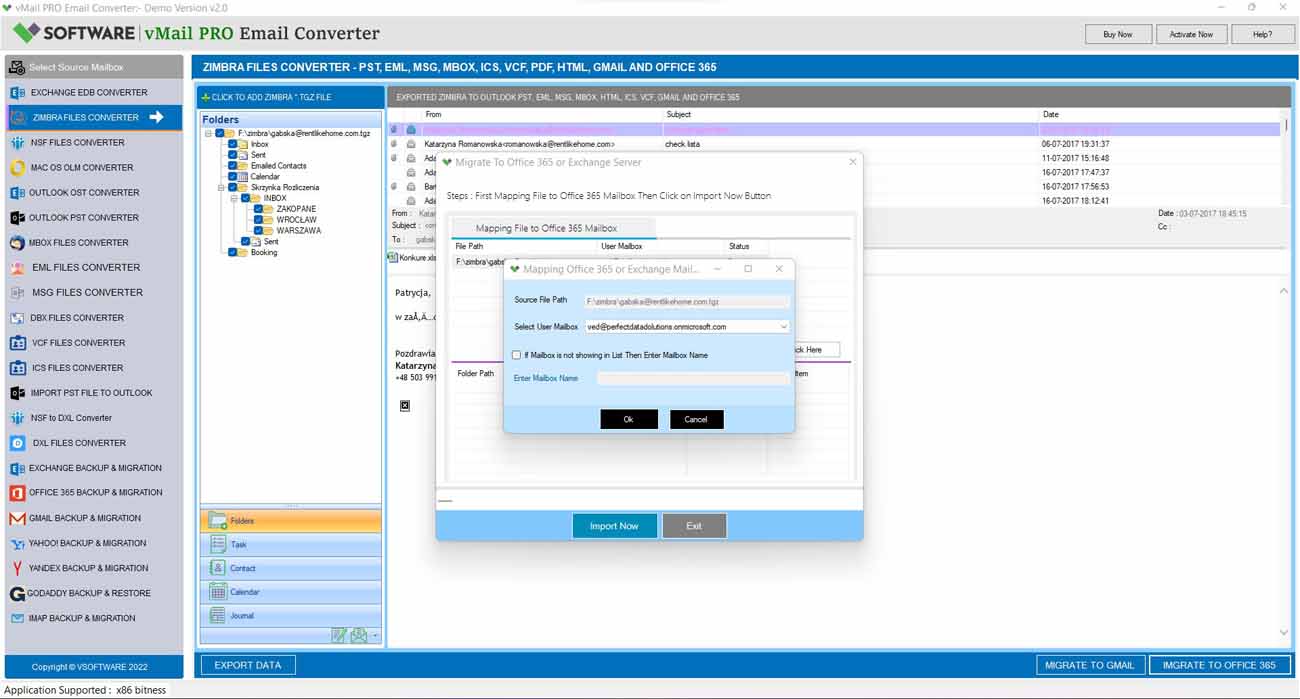Switch to the Calendar pane

point(291,592)
